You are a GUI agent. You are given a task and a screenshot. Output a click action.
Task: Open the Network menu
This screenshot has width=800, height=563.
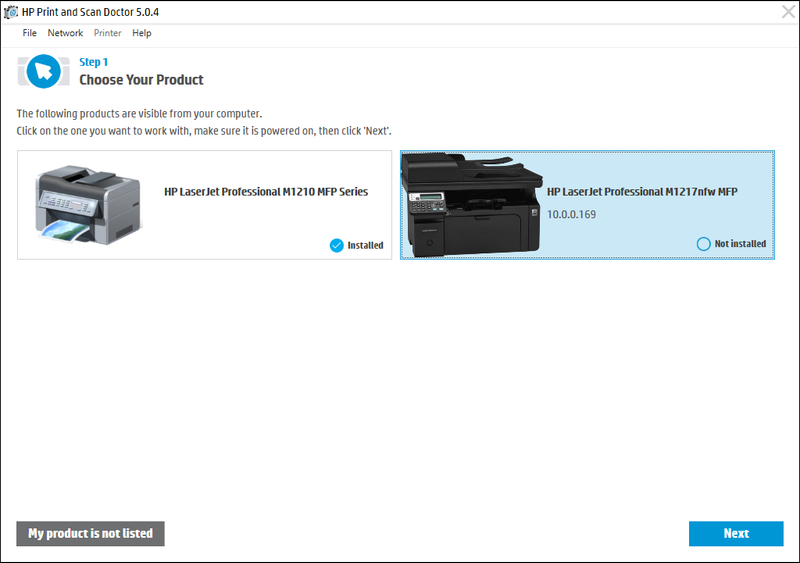coord(65,33)
